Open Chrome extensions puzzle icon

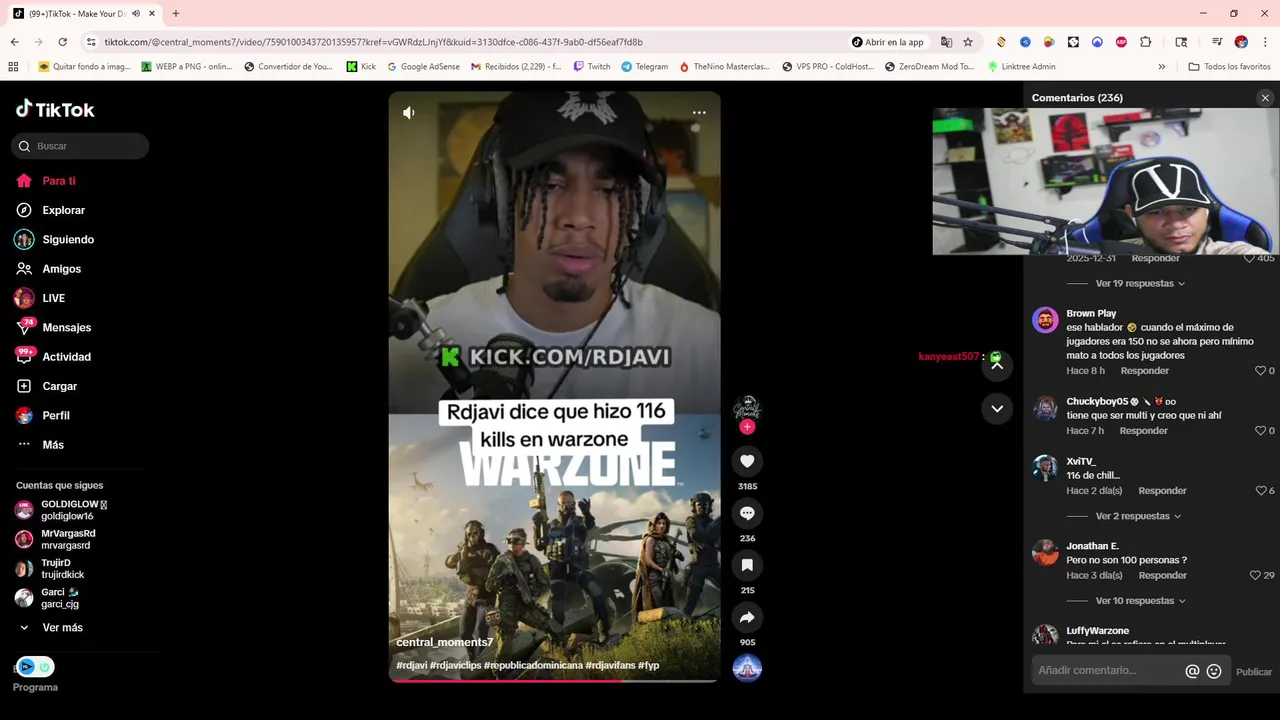pyautogui.click(x=1146, y=42)
